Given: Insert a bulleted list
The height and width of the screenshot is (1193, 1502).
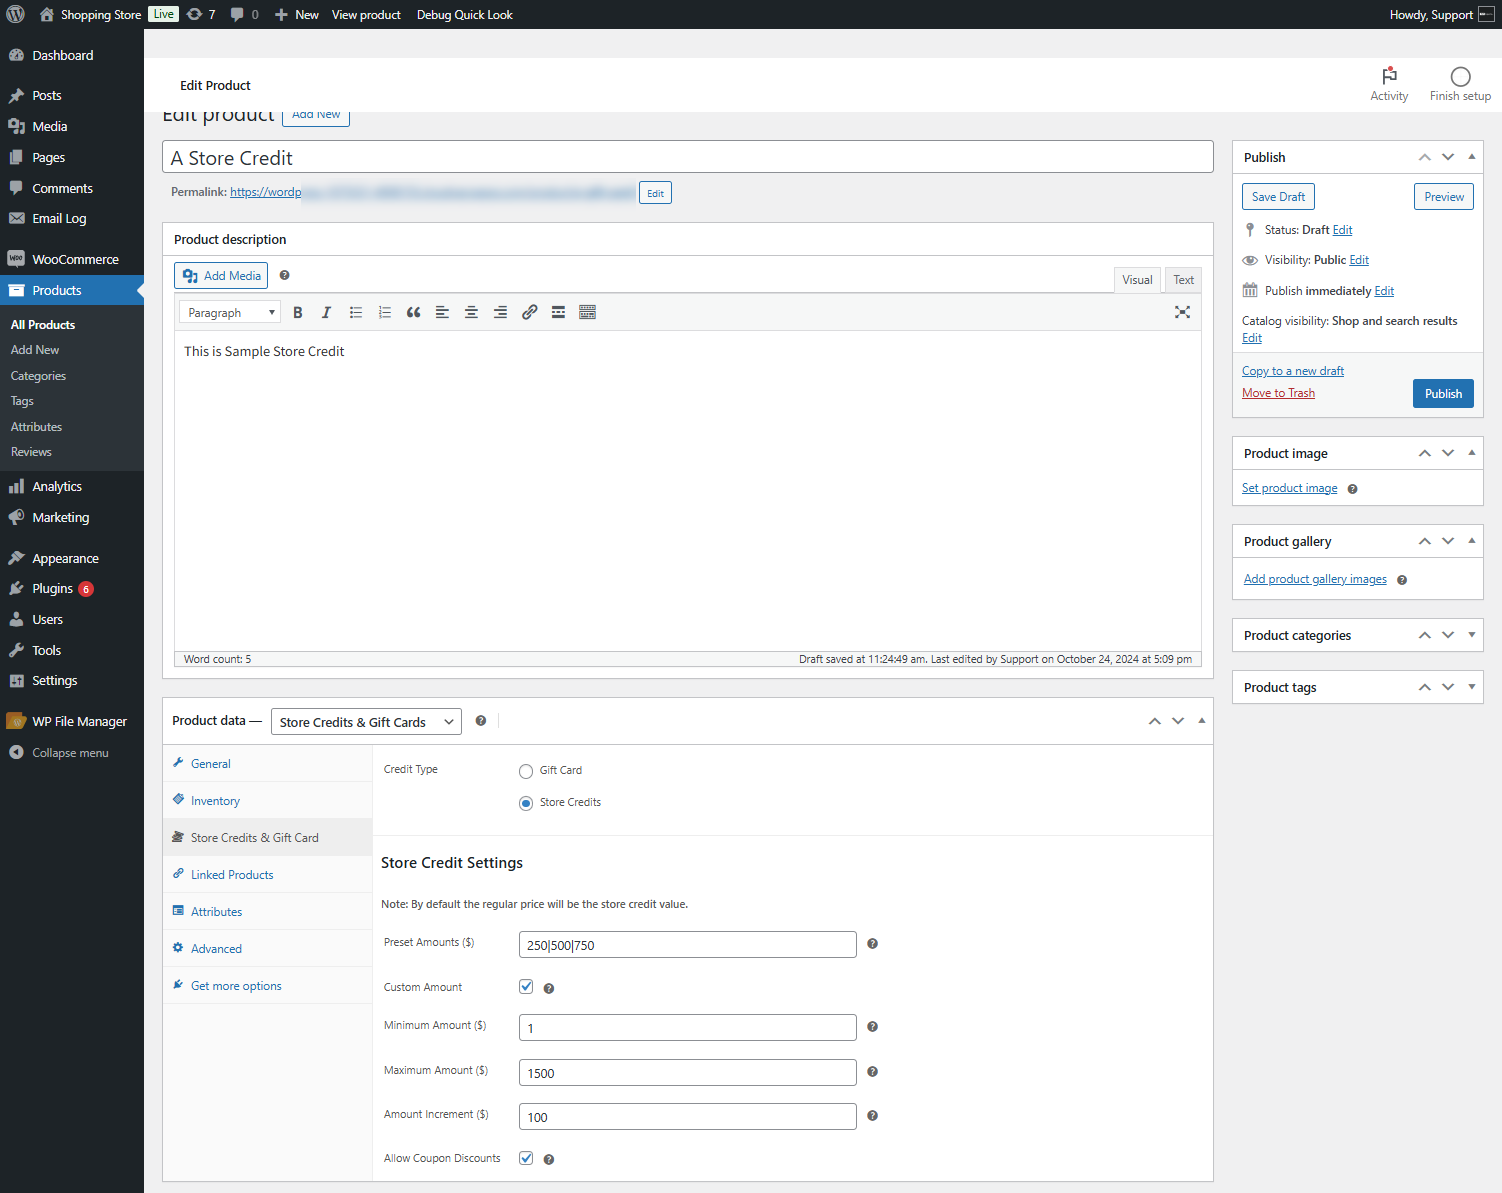Looking at the screenshot, I should 356,312.
